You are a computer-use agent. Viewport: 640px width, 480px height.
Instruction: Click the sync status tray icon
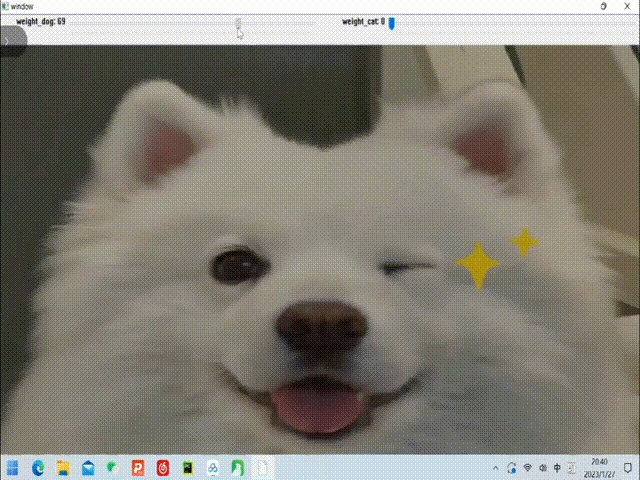pos(511,468)
